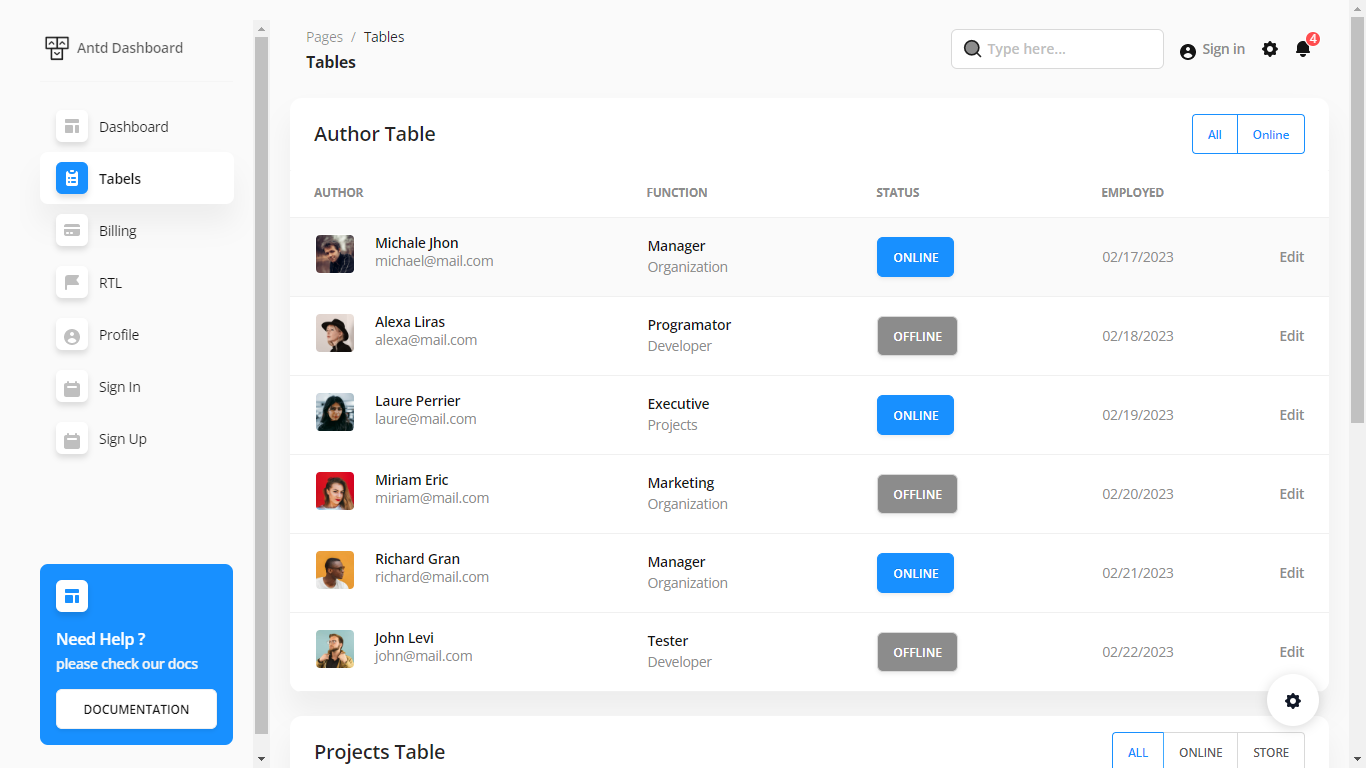Open notifications bell with badge 4
This screenshot has width=1366, height=768.
[x=1303, y=48]
